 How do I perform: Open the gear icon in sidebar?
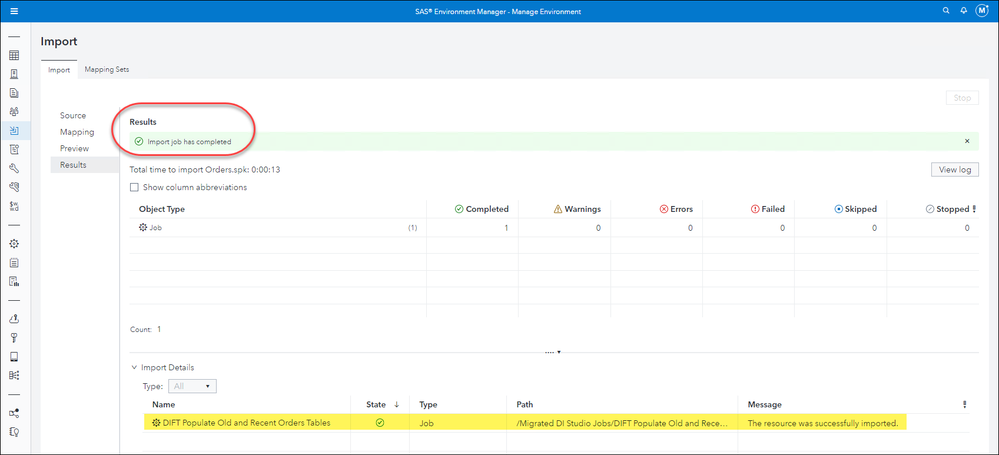tap(14, 243)
